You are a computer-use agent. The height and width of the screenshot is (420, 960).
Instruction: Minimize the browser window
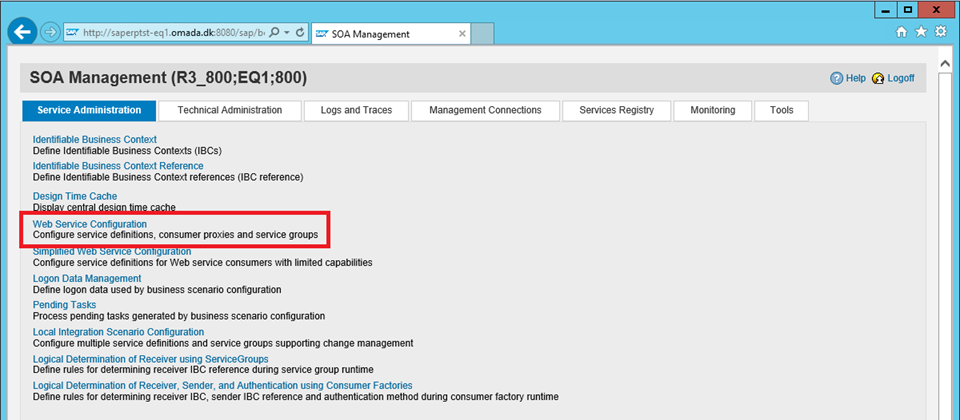coord(886,10)
